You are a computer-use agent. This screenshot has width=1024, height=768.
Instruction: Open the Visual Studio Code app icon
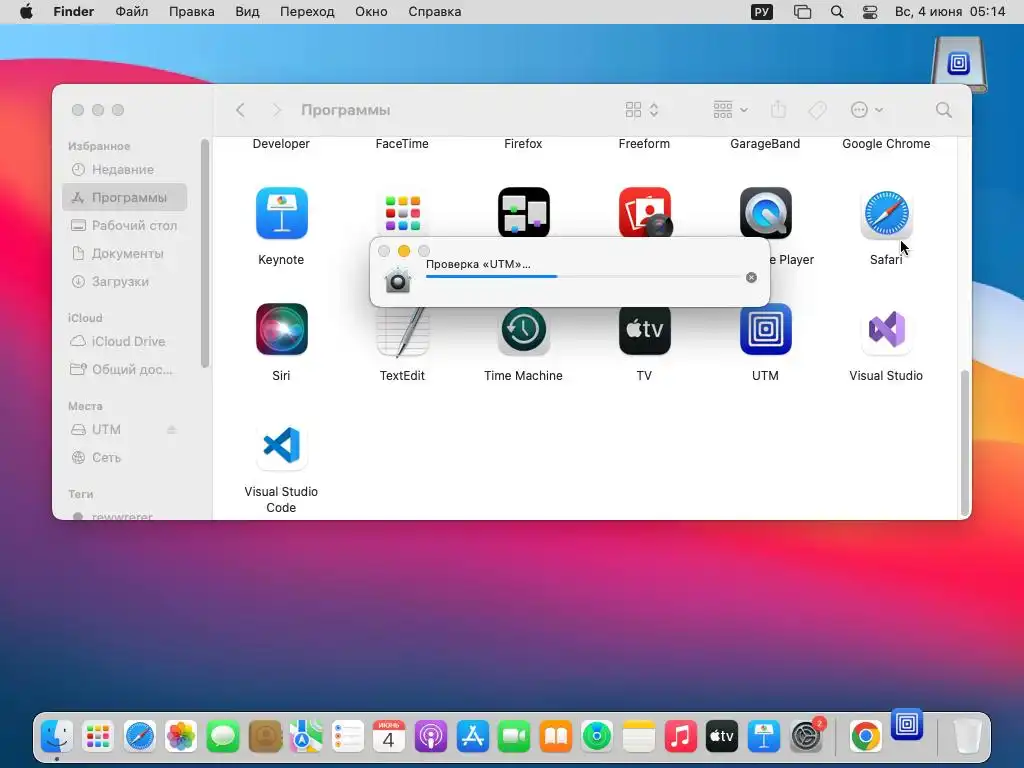click(x=281, y=445)
